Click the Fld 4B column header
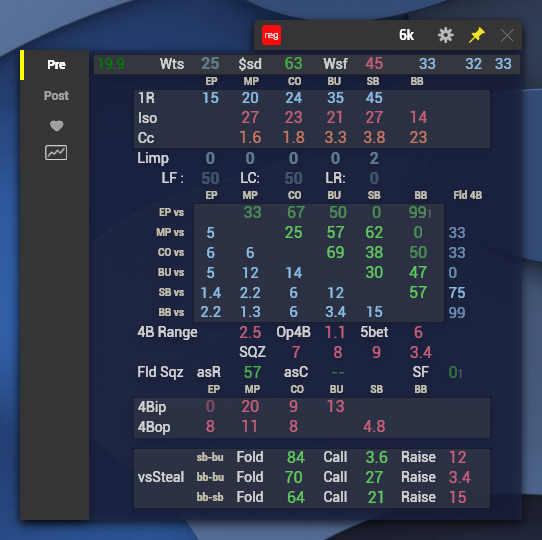The image size is (542, 540). (x=467, y=195)
